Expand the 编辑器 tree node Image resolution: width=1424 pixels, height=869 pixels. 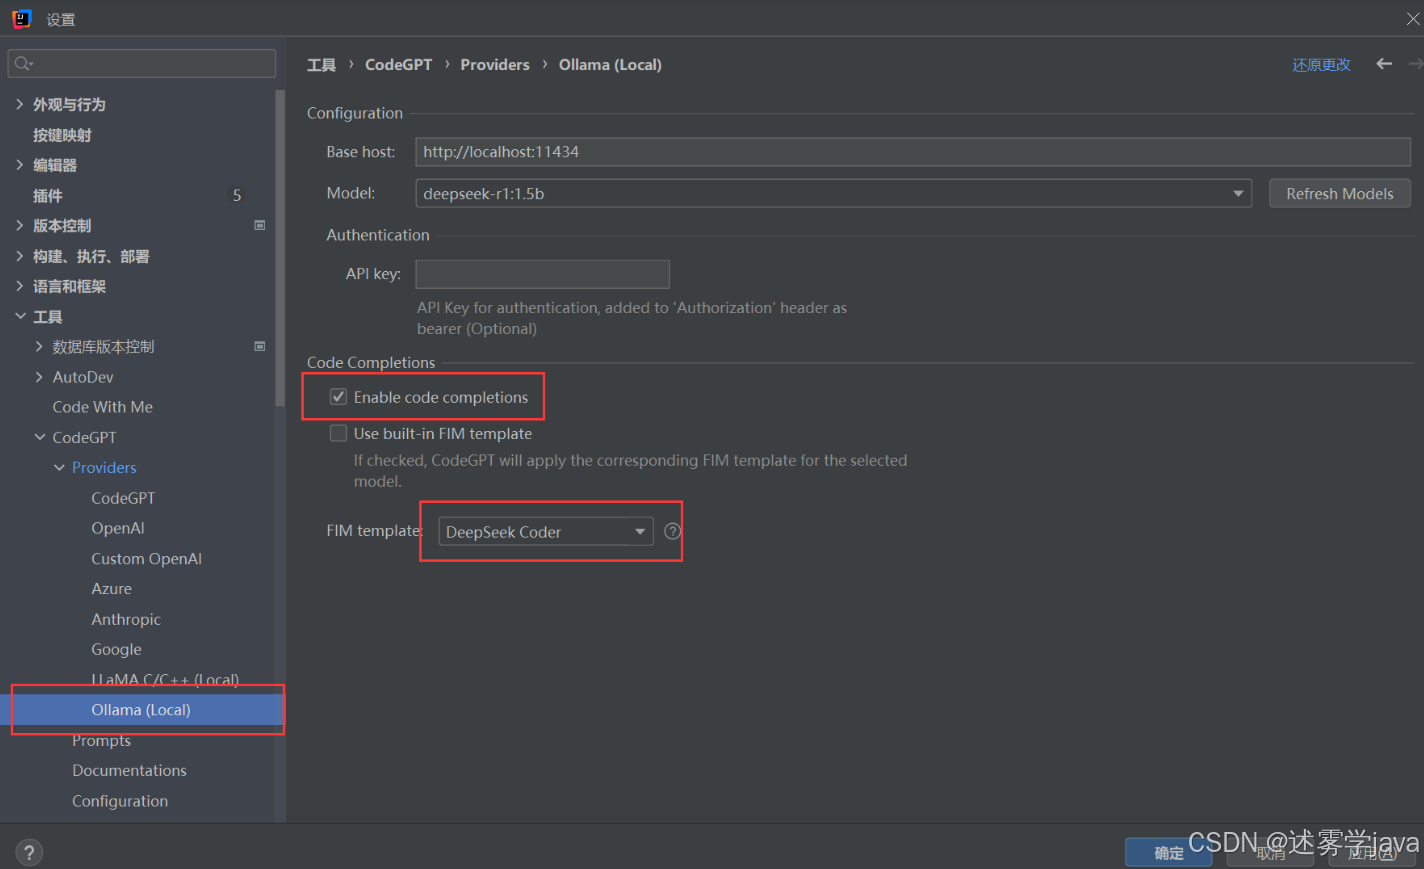20,165
